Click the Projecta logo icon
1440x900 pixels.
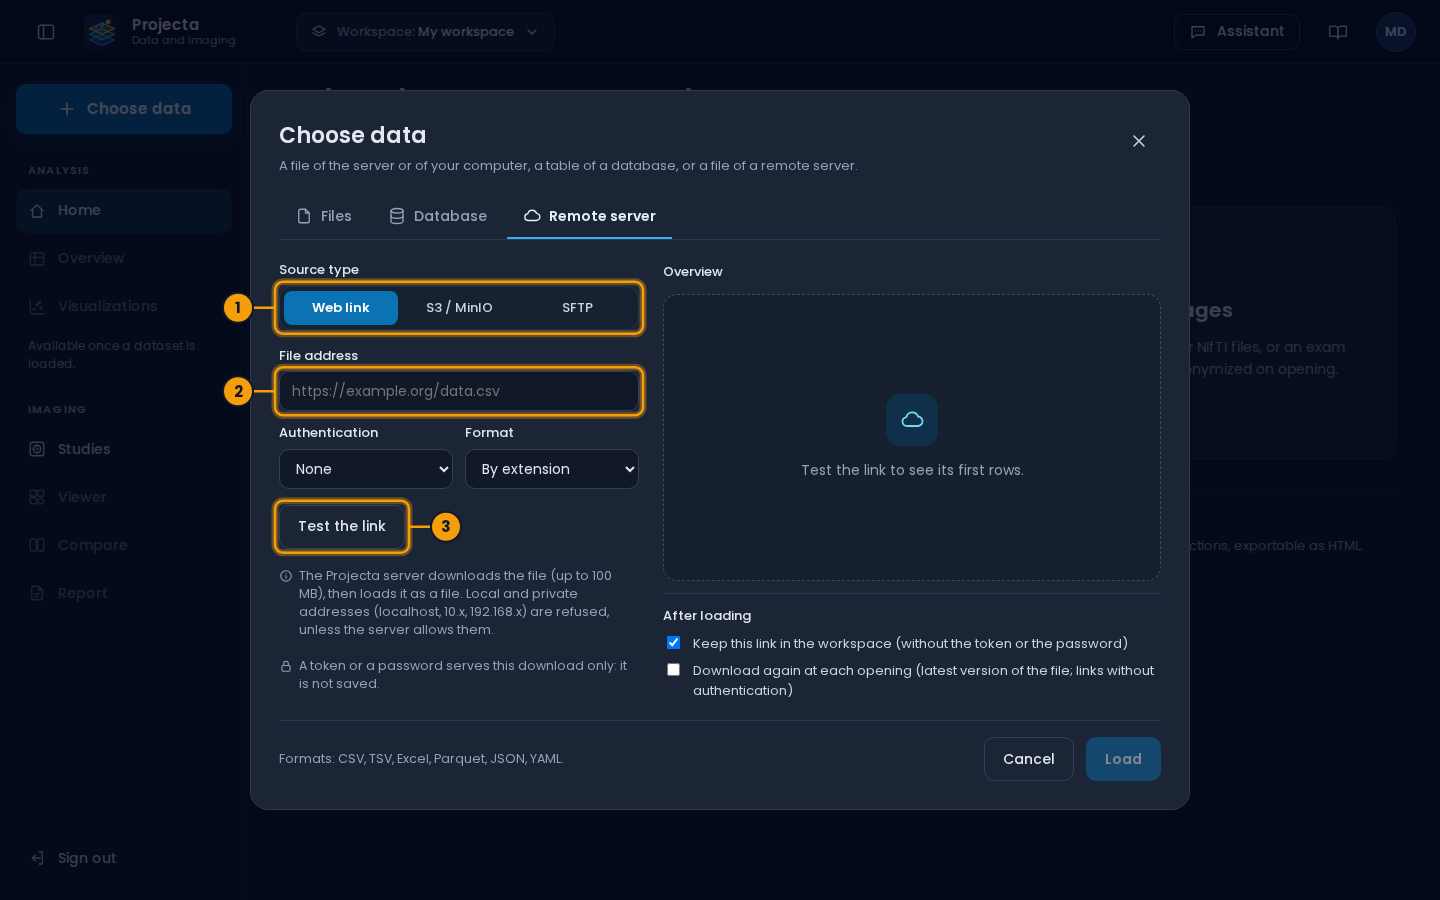tap(102, 32)
